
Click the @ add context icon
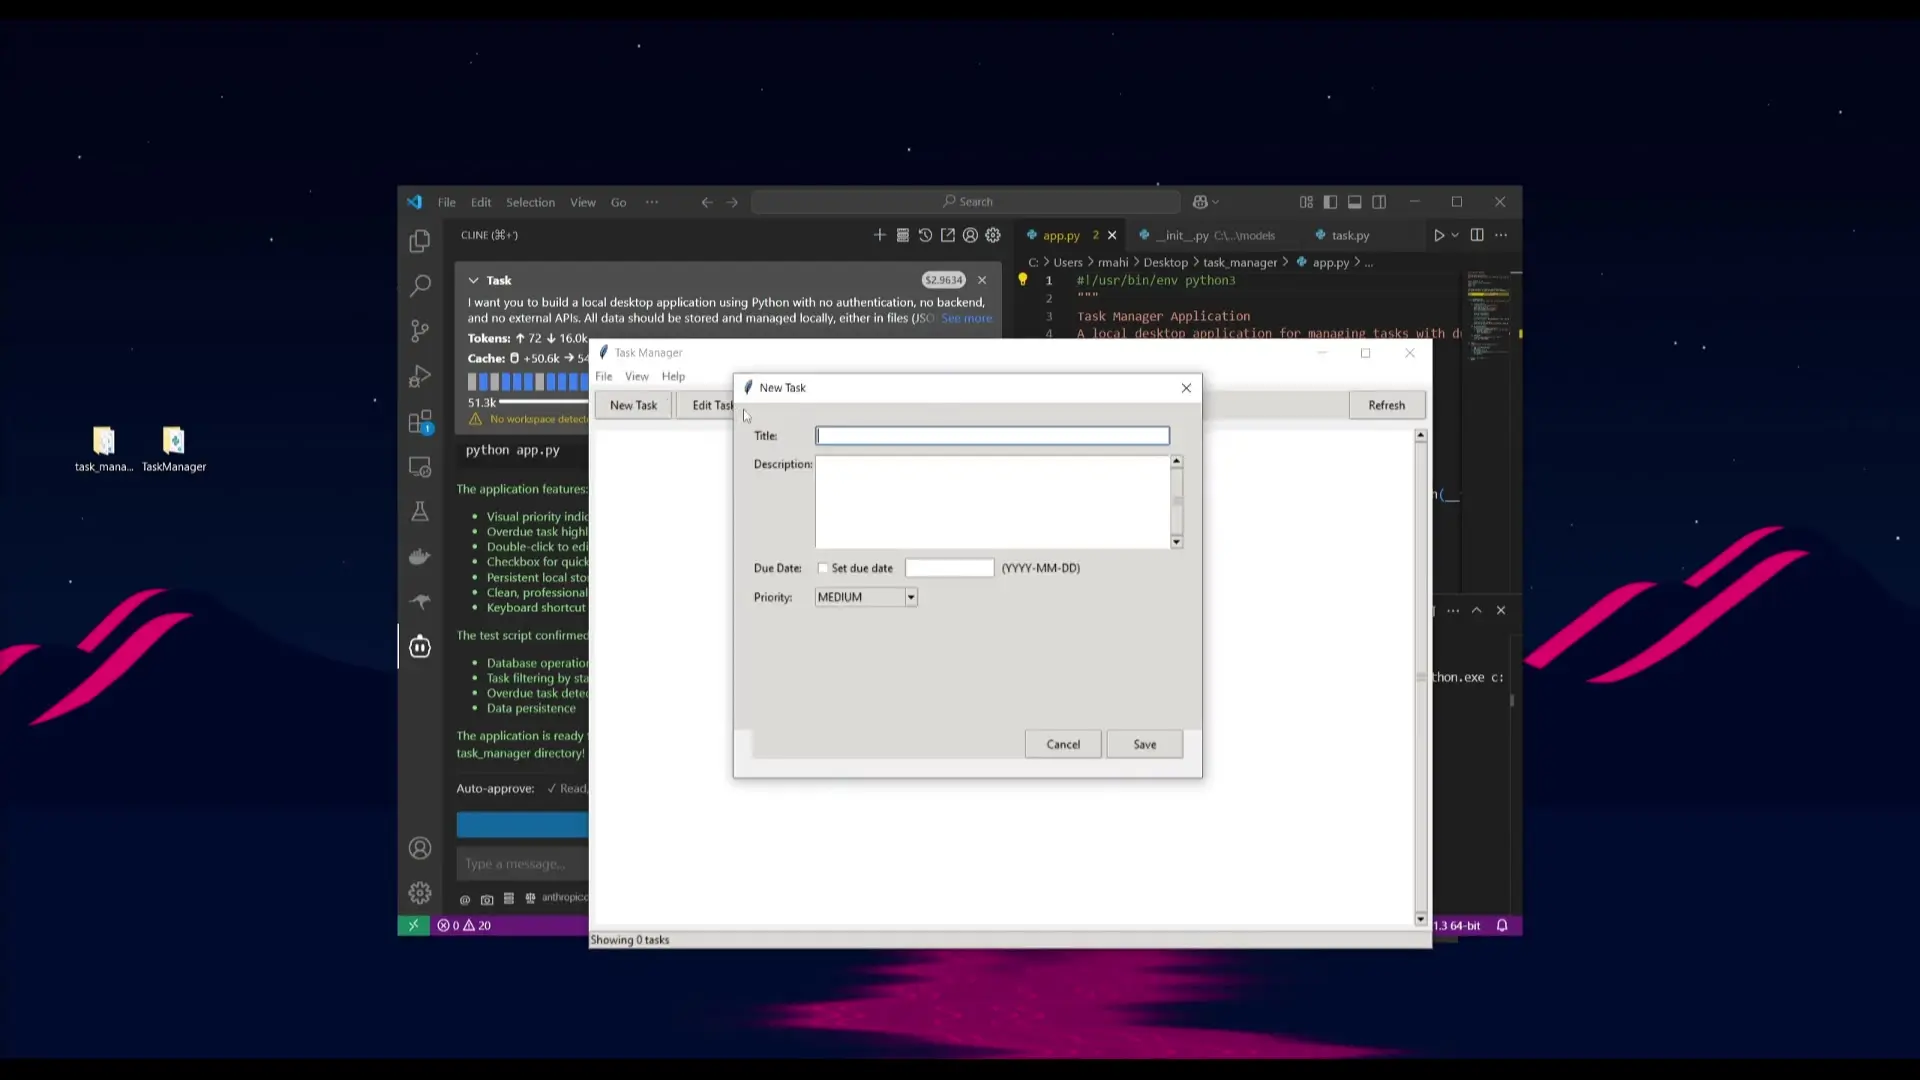(x=465, y=898)
